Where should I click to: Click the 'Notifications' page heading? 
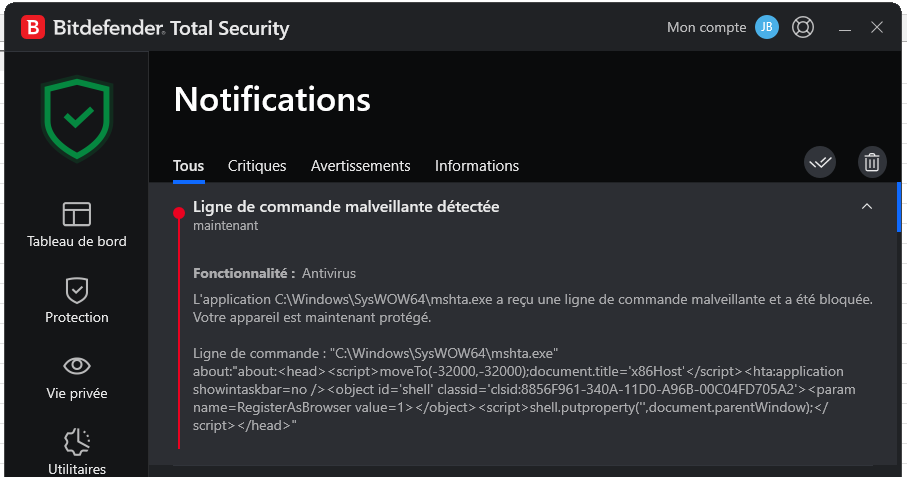(272, 99)
